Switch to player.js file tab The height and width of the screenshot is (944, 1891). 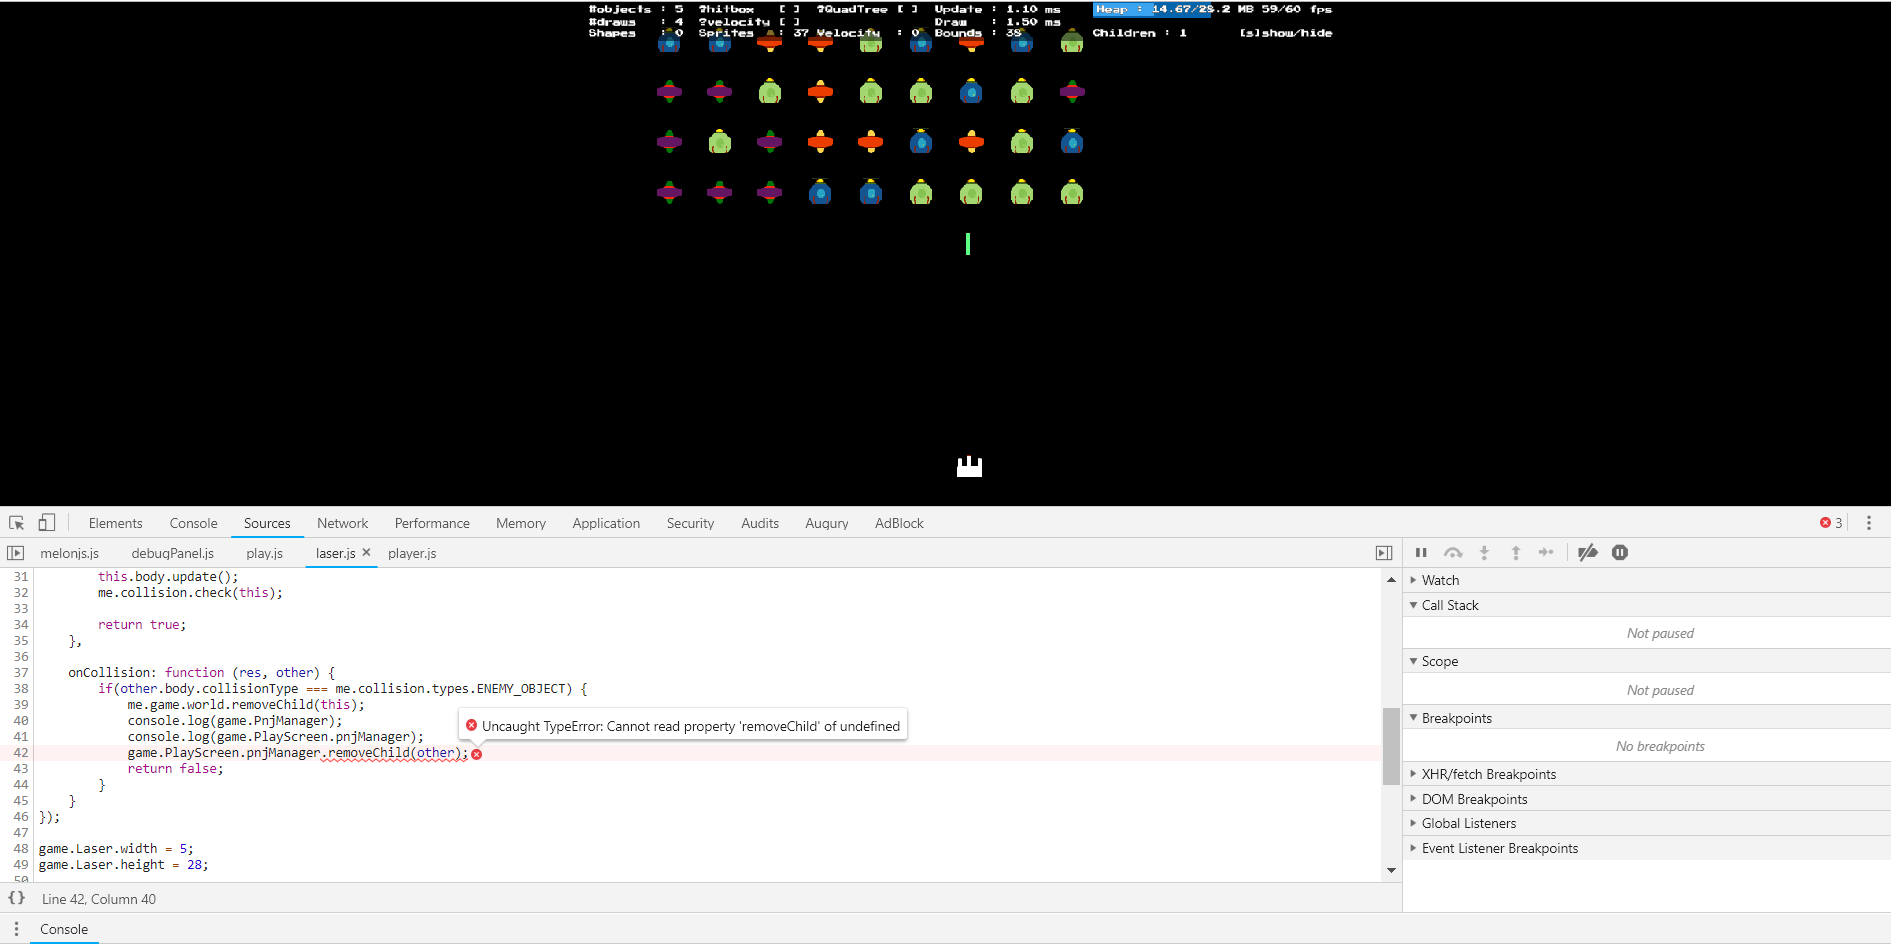[x=412, y=553]
